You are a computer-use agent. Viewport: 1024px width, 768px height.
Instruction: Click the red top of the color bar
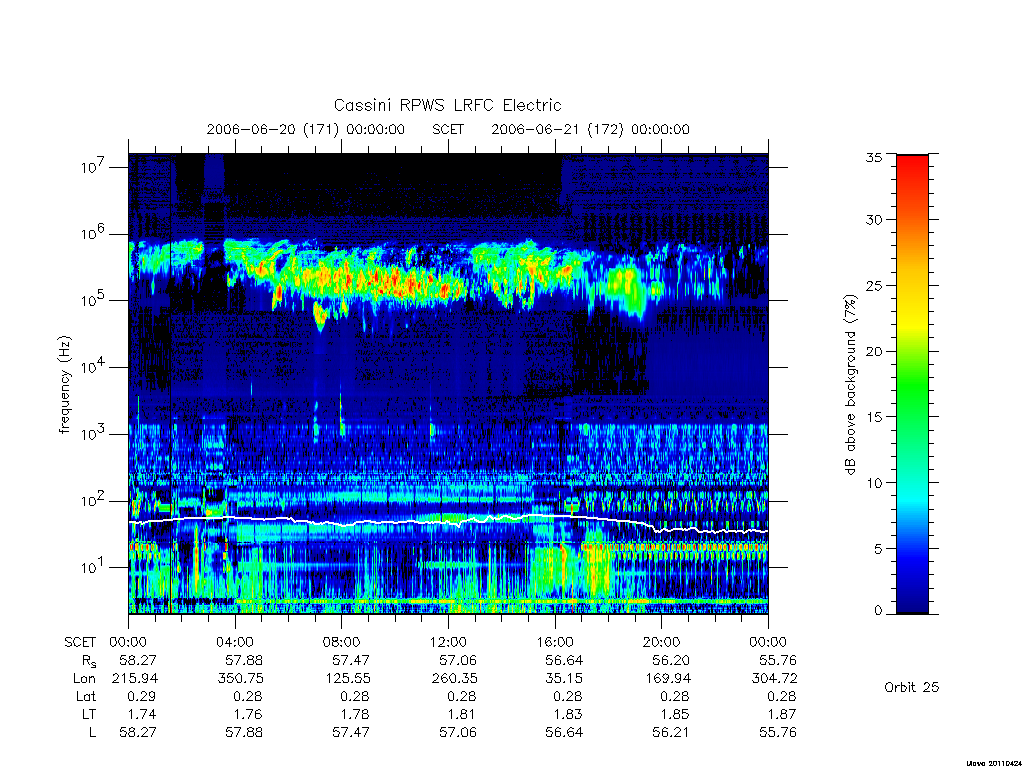(912, 165)
